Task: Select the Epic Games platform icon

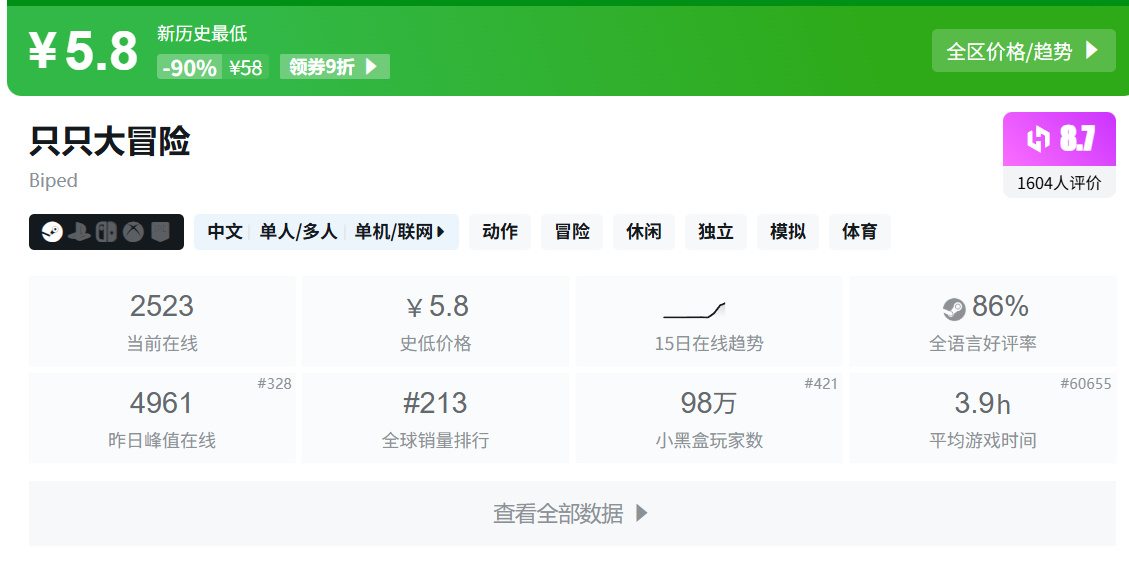Action: pyautogui.click(x=160, y=232)
